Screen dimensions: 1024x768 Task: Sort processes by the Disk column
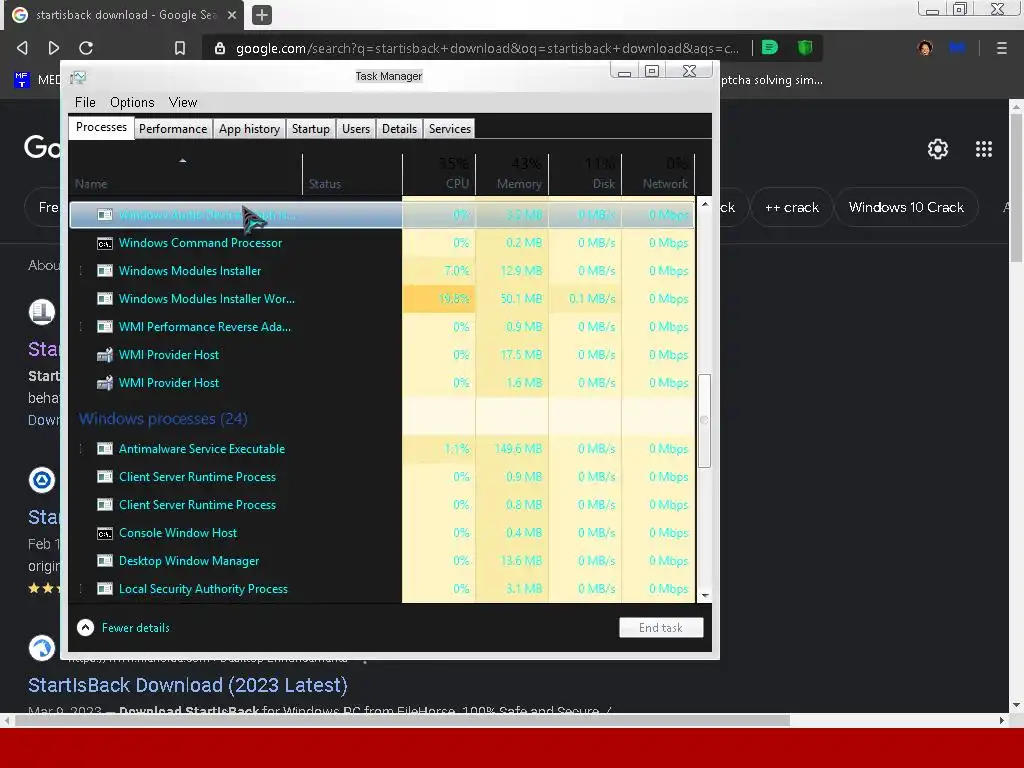[585, 174]
